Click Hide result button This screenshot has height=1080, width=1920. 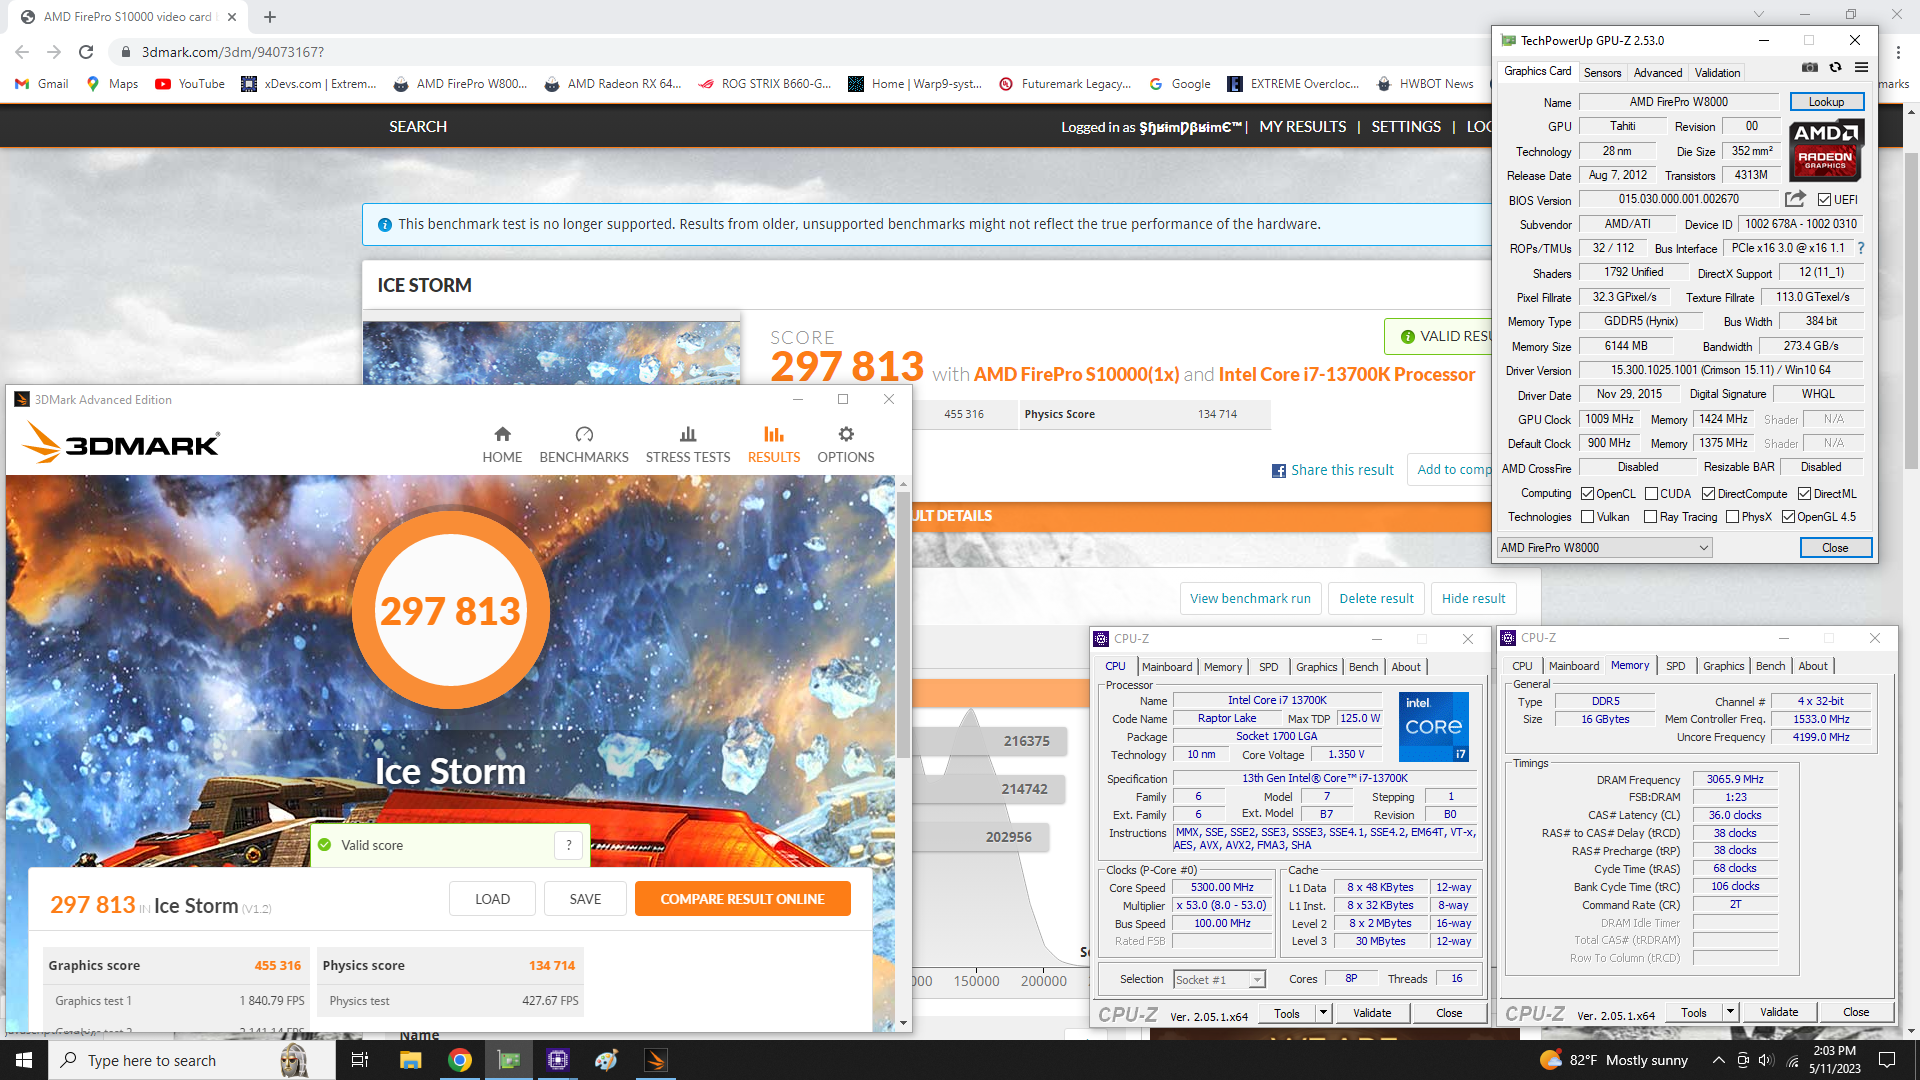[x=1473, y=599]
